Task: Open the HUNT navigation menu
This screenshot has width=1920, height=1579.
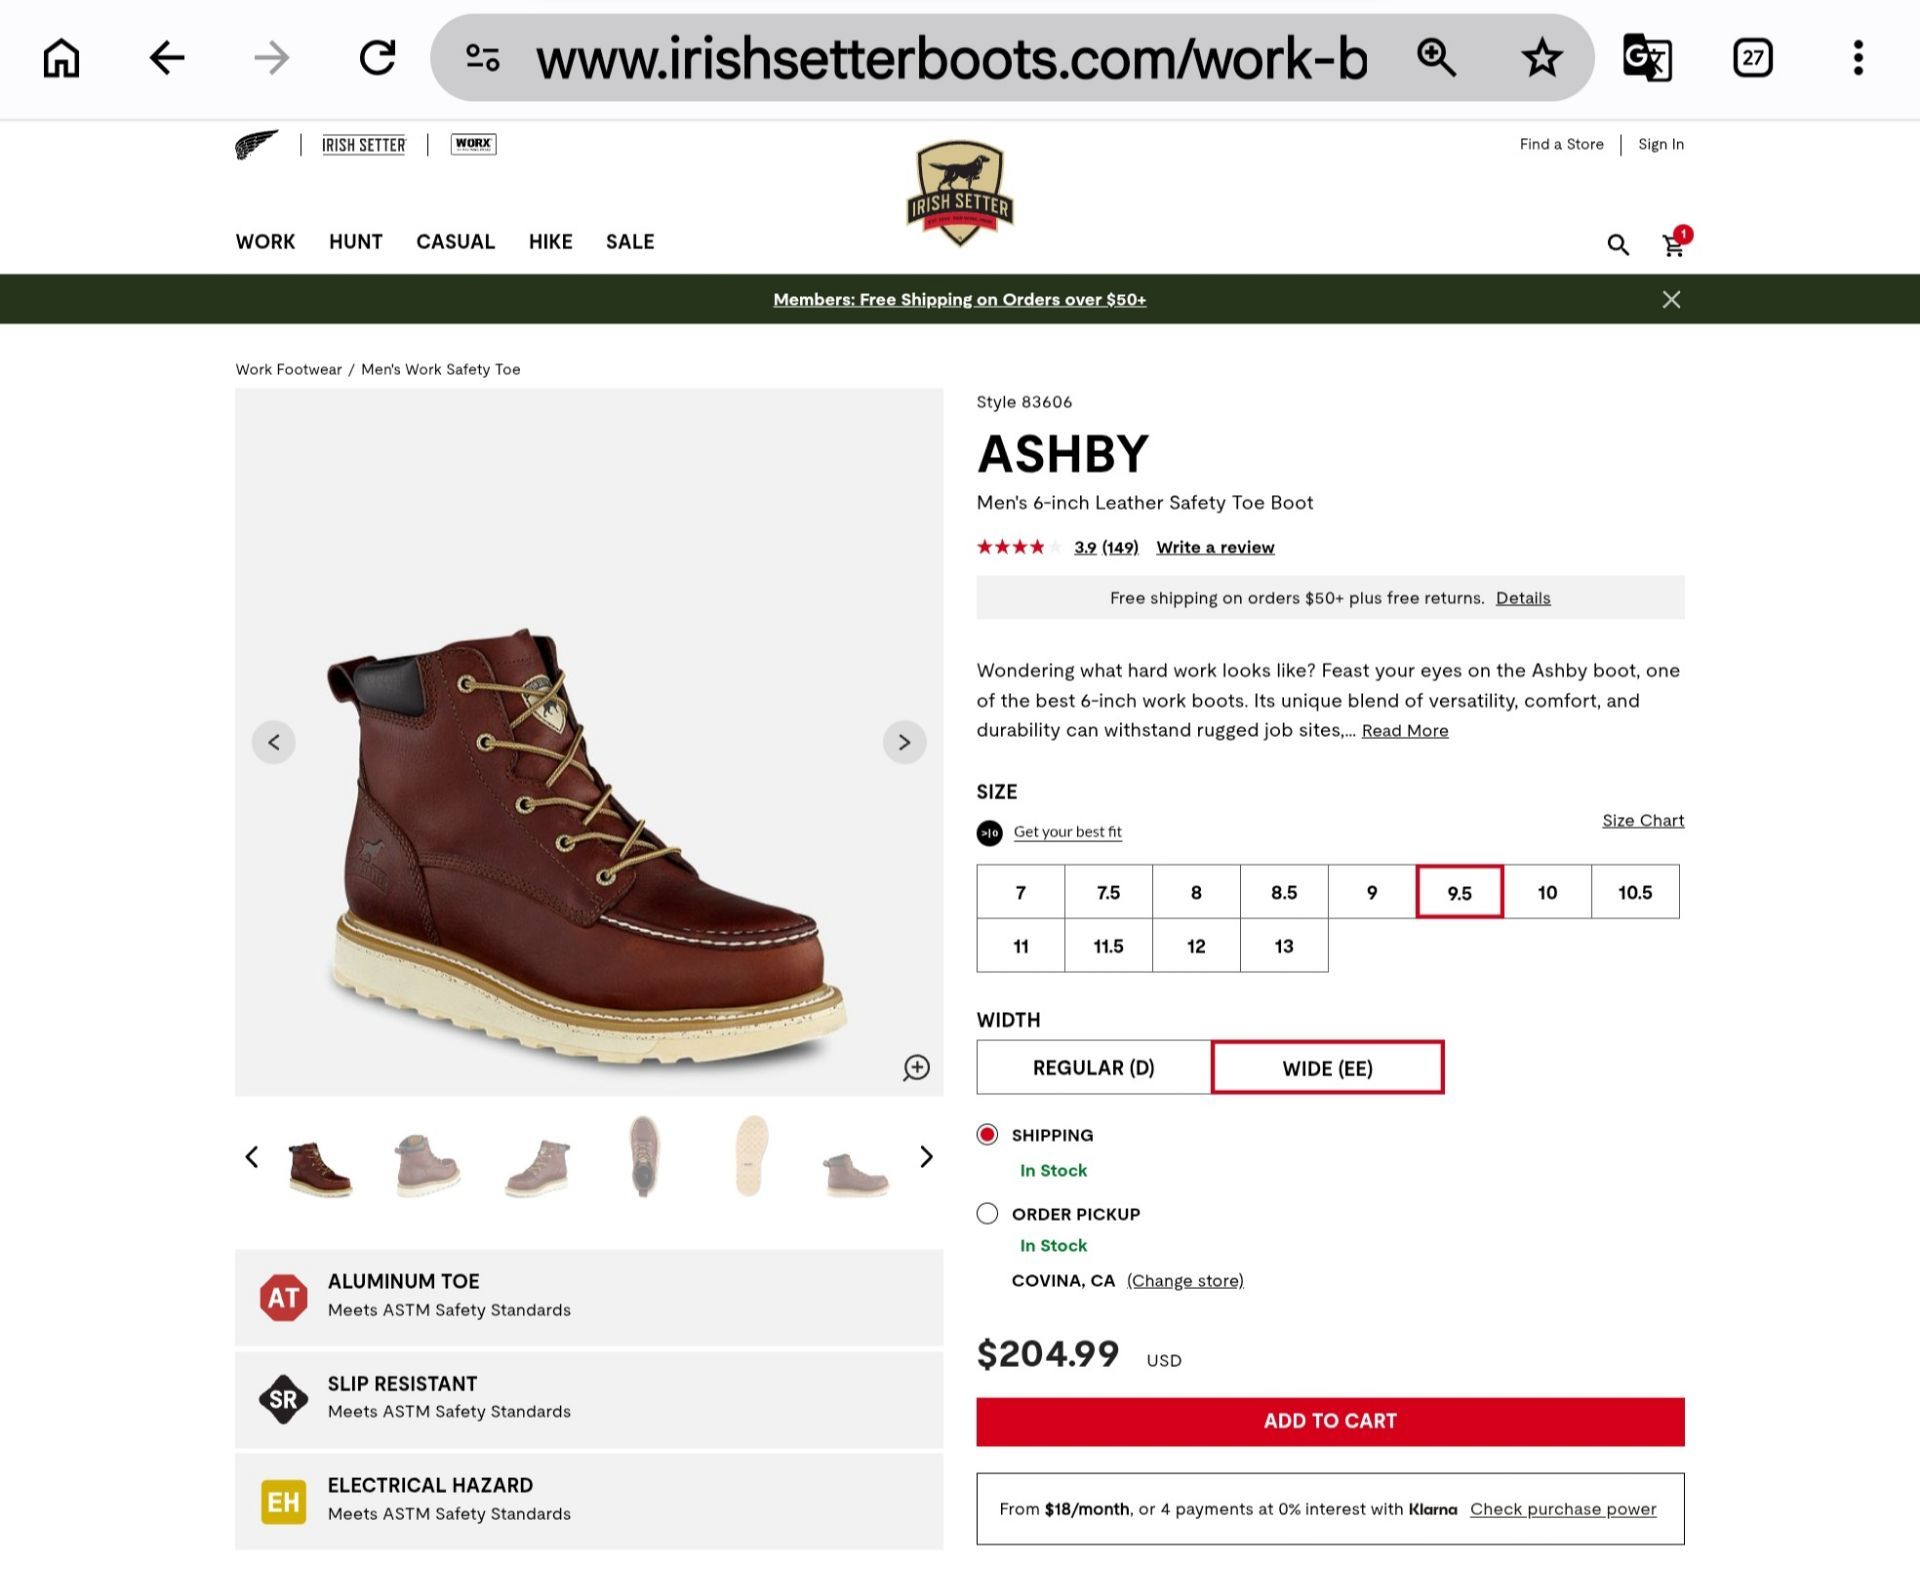Action: point(356,242)
